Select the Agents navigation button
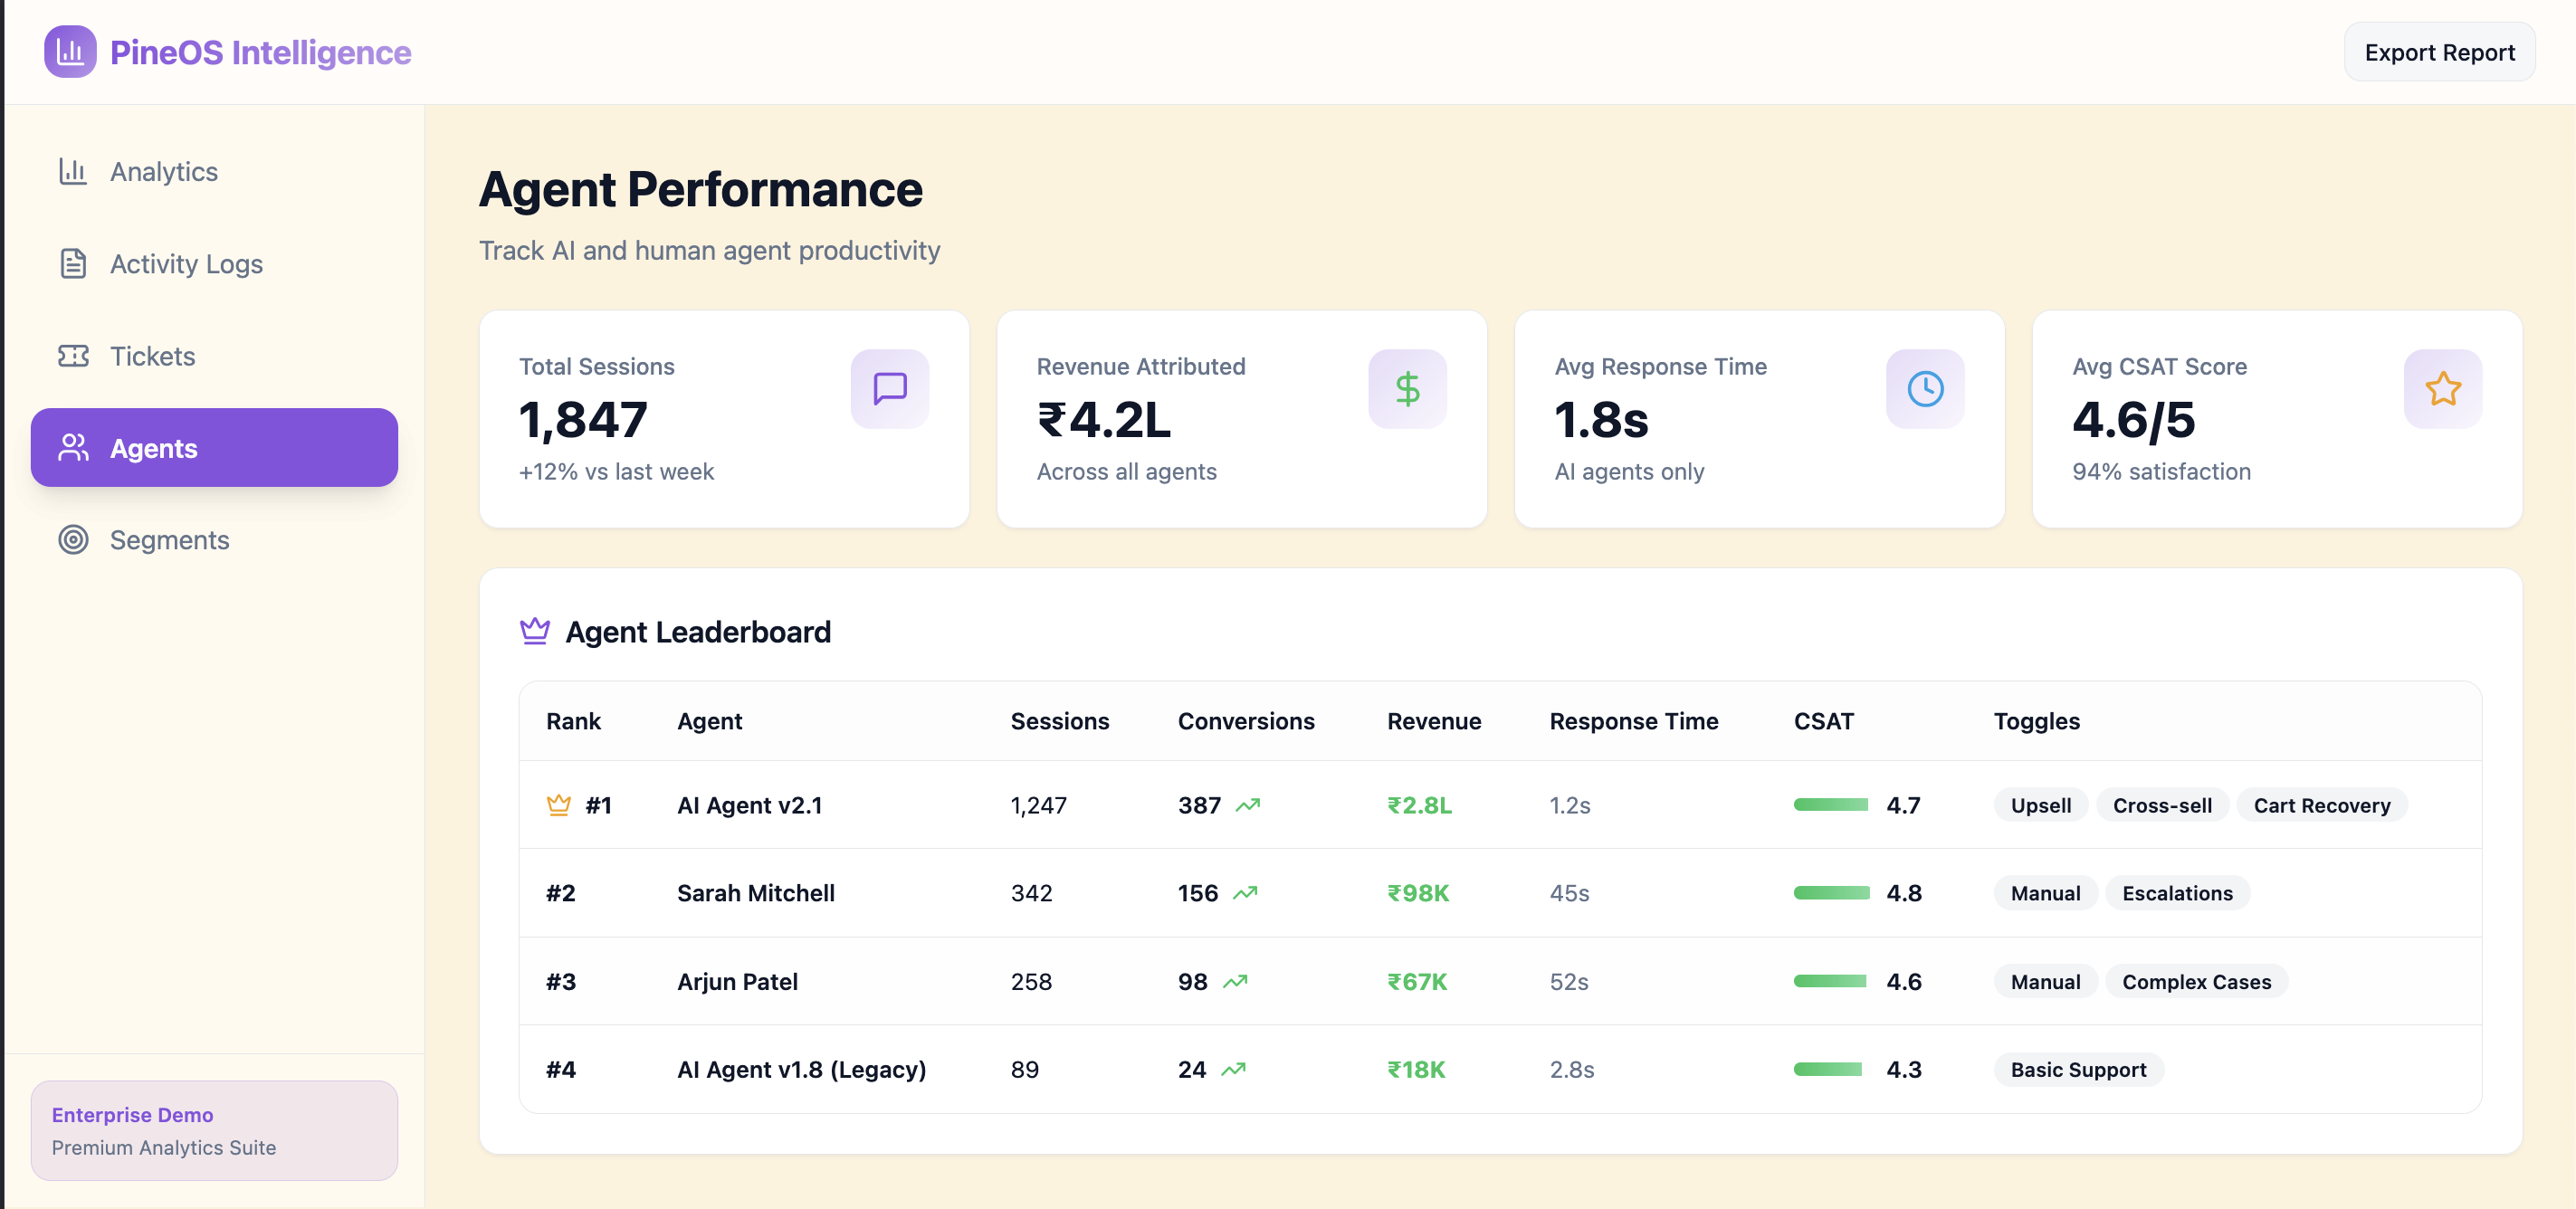 pyautogui.click(x=214, y=448)
